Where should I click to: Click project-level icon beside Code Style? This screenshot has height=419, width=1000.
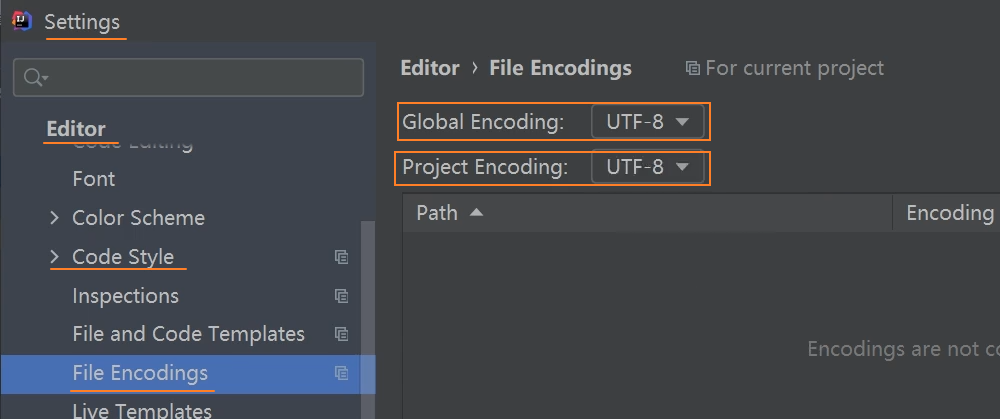342,257
